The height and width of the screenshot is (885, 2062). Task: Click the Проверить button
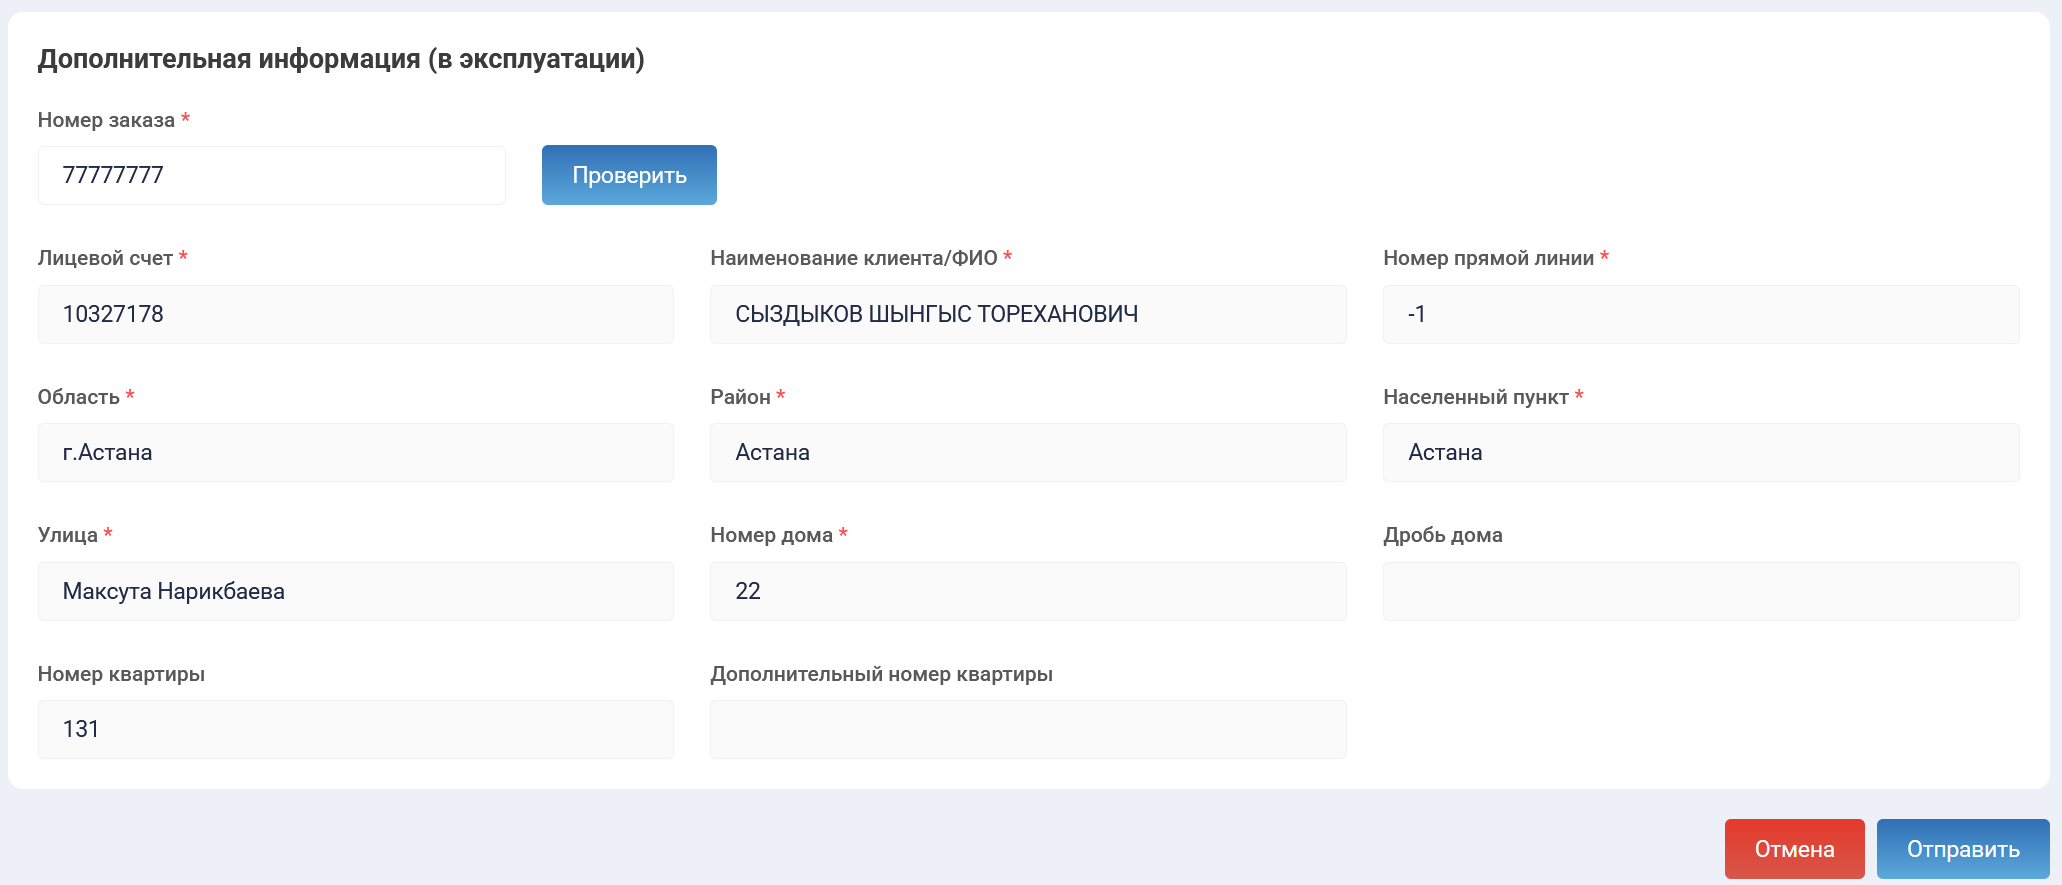click(629, 175)
